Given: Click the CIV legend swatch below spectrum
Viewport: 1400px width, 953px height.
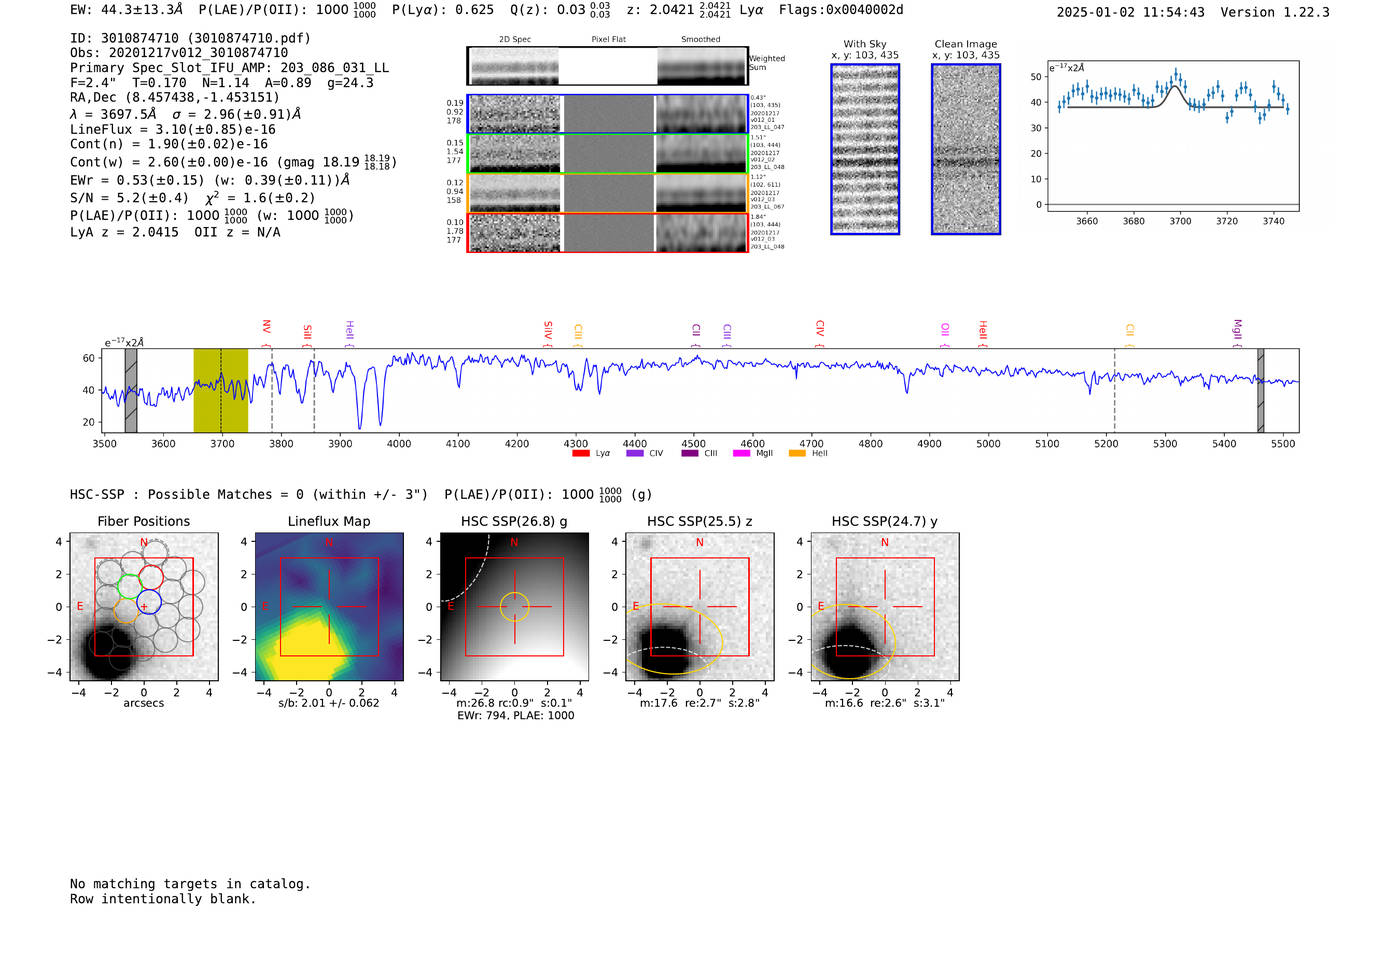Looking at the screenshot, I should click(x=634, y=453).
